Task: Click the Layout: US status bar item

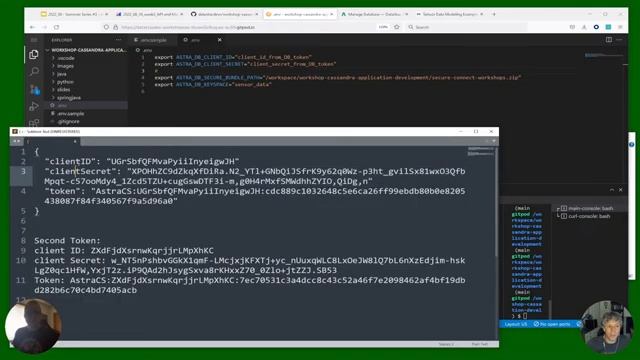Action: point(516,324)
